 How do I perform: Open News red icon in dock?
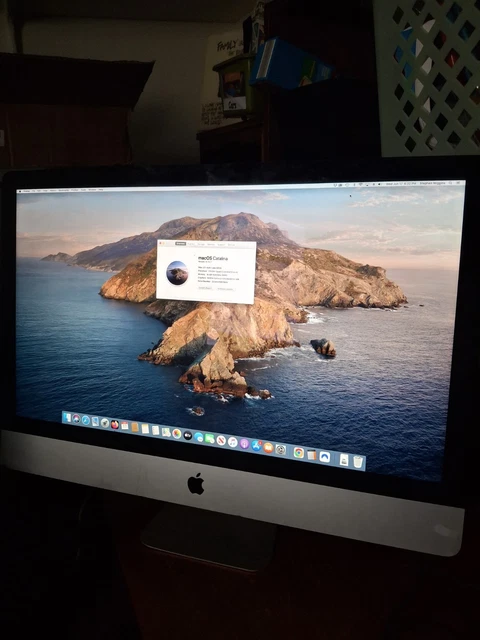221,441
